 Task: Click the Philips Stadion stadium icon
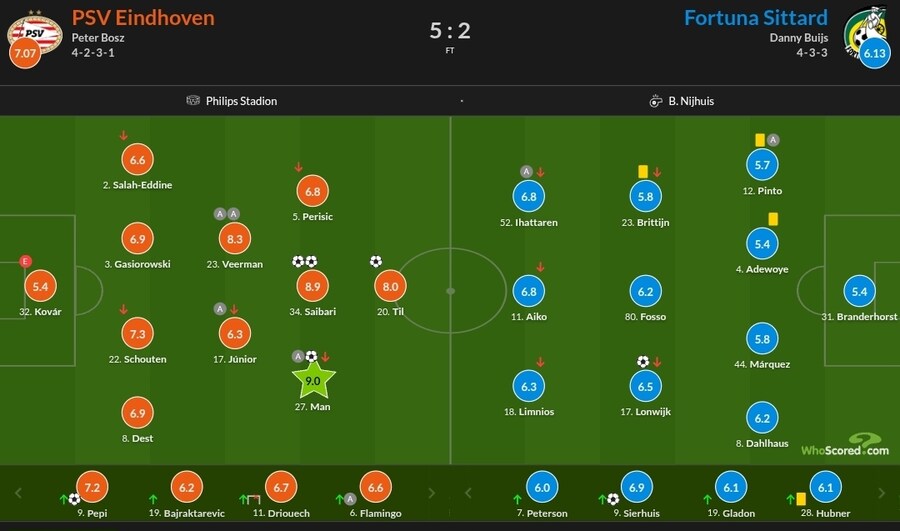pyautogui.click(x=193, y=101)
